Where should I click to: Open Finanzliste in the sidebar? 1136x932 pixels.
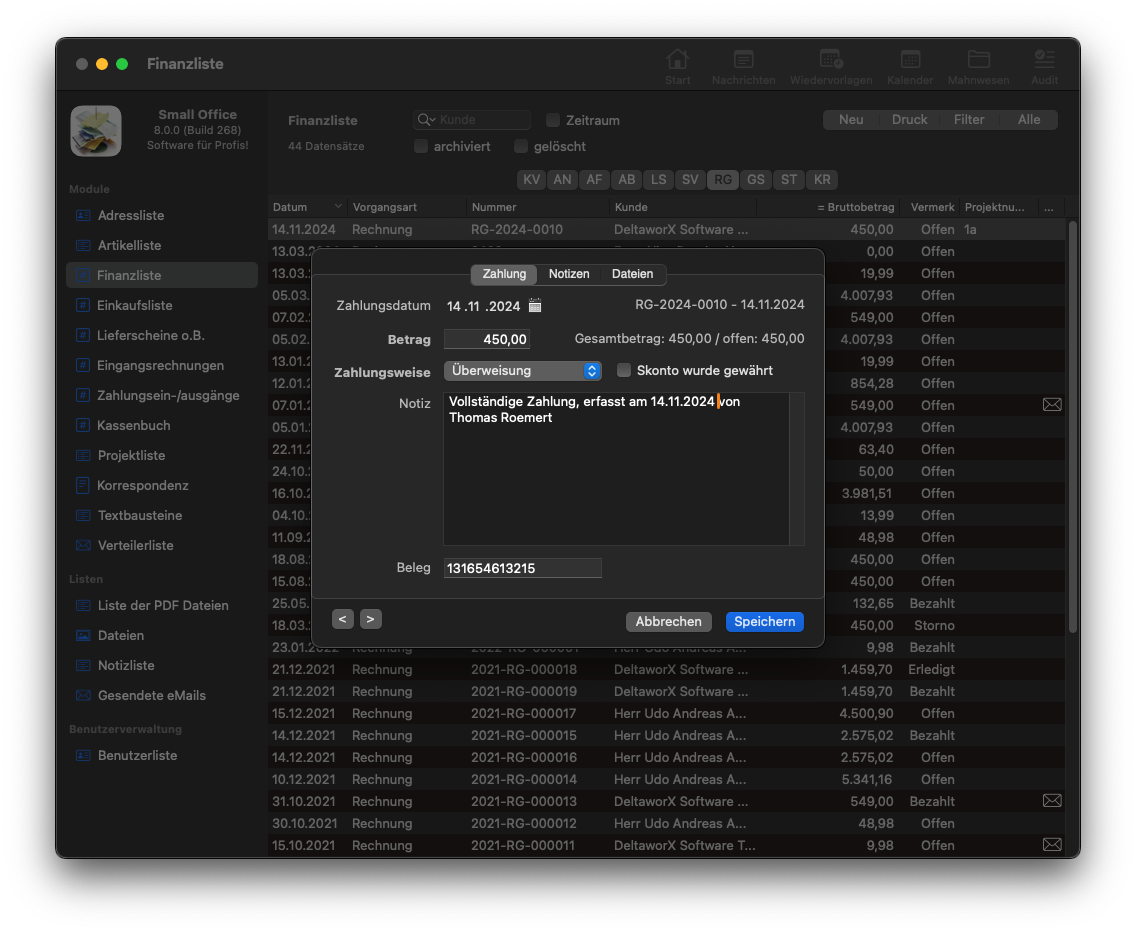tap(162, 275)
